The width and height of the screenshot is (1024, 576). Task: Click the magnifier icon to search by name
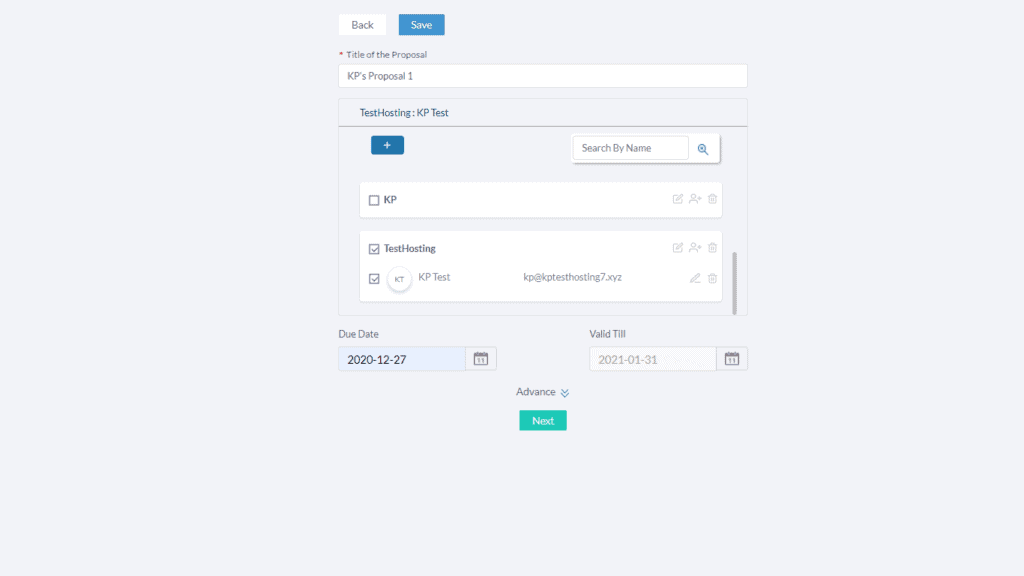(x=703, y=148)
